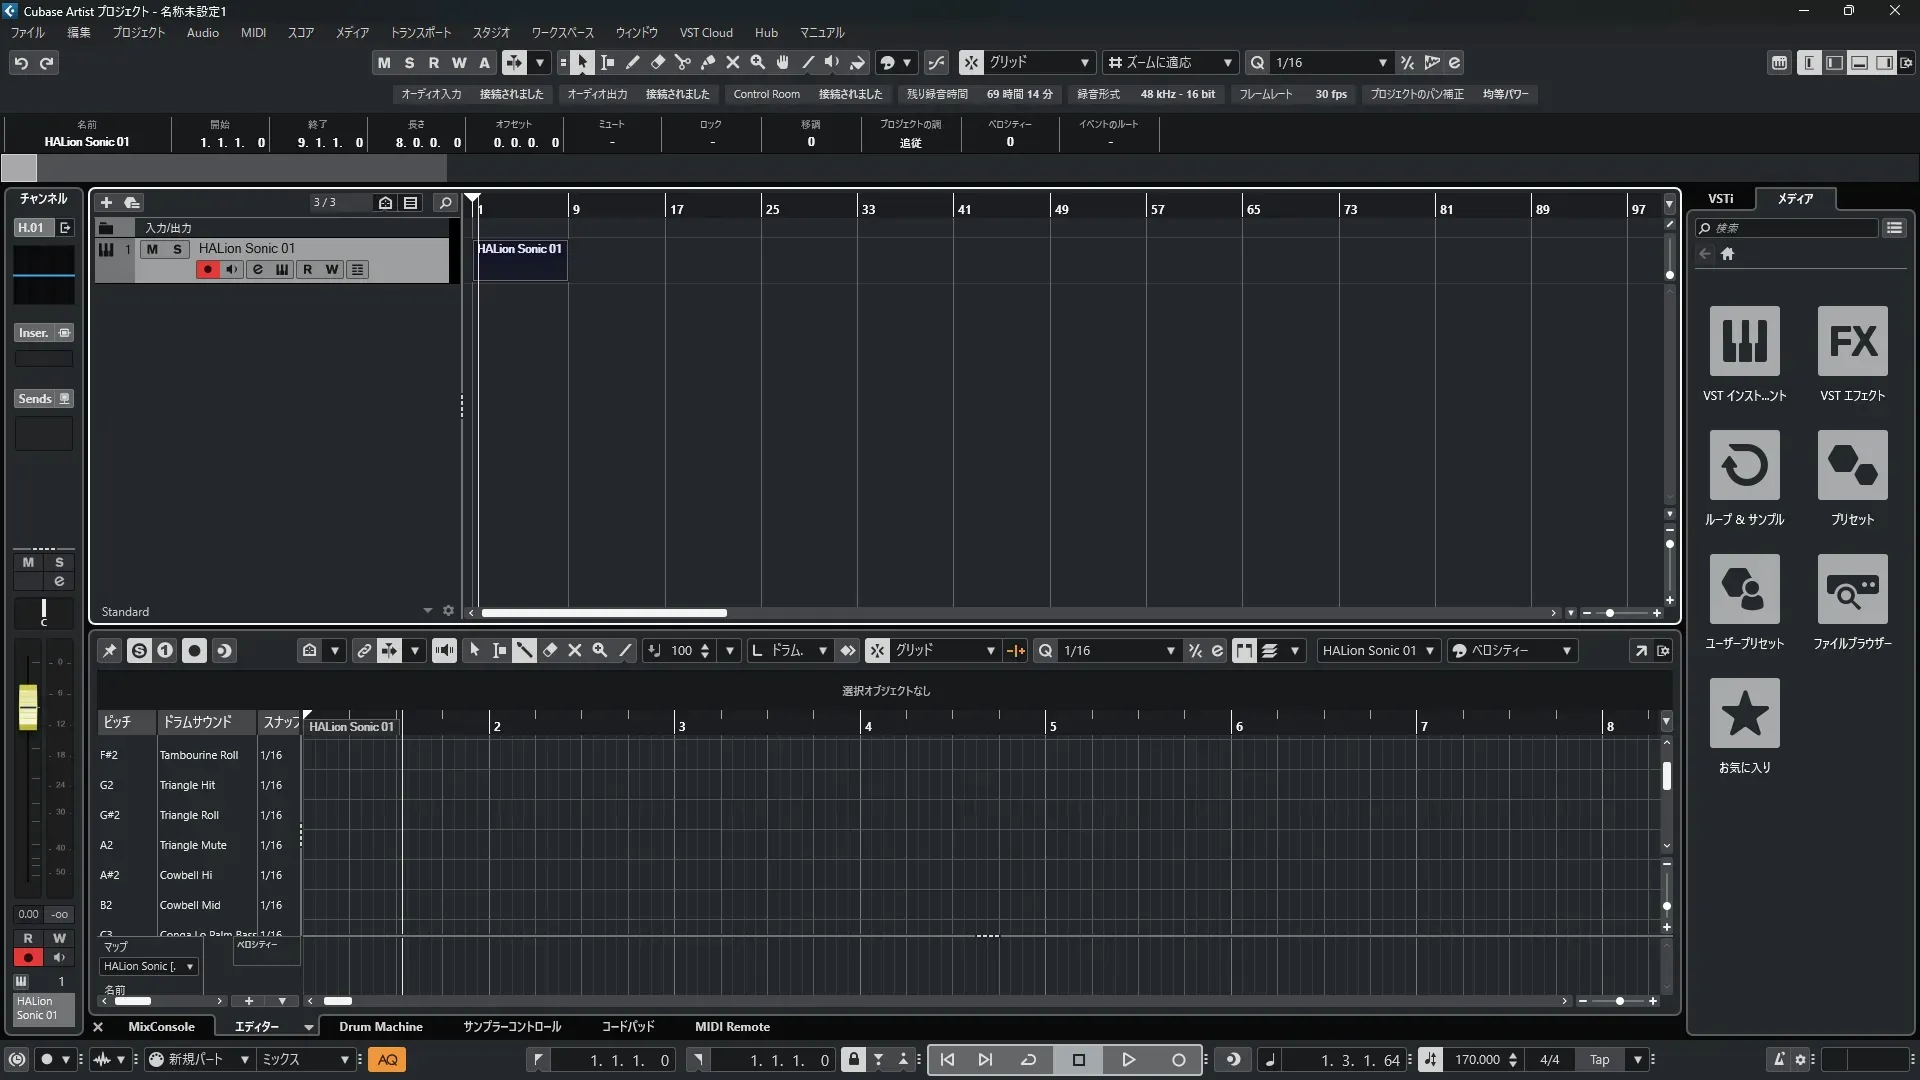Screen dimensions: 1920x1080
Task: Open VST Effects FX media tile
Action: click(1852, 341)
